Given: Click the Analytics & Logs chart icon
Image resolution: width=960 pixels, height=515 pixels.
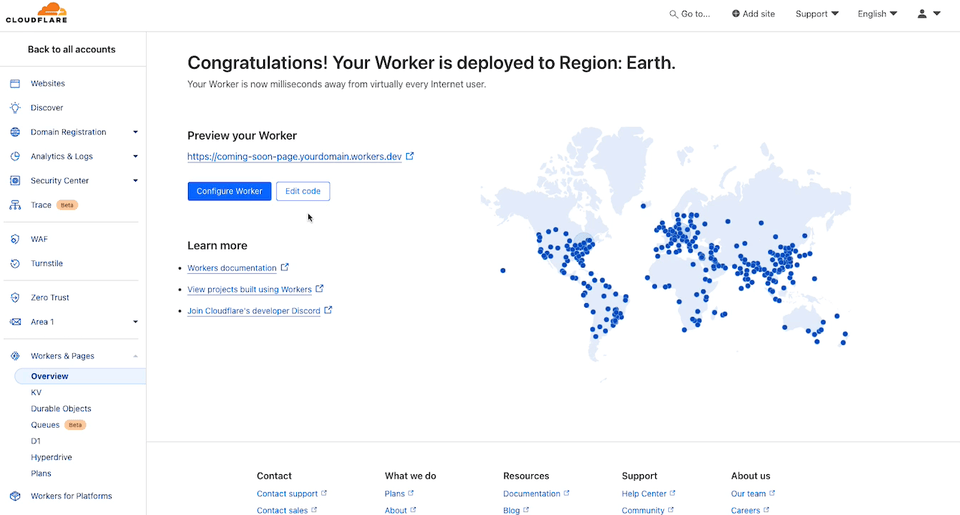Looking at the screenshot, I should pos(15,156).
